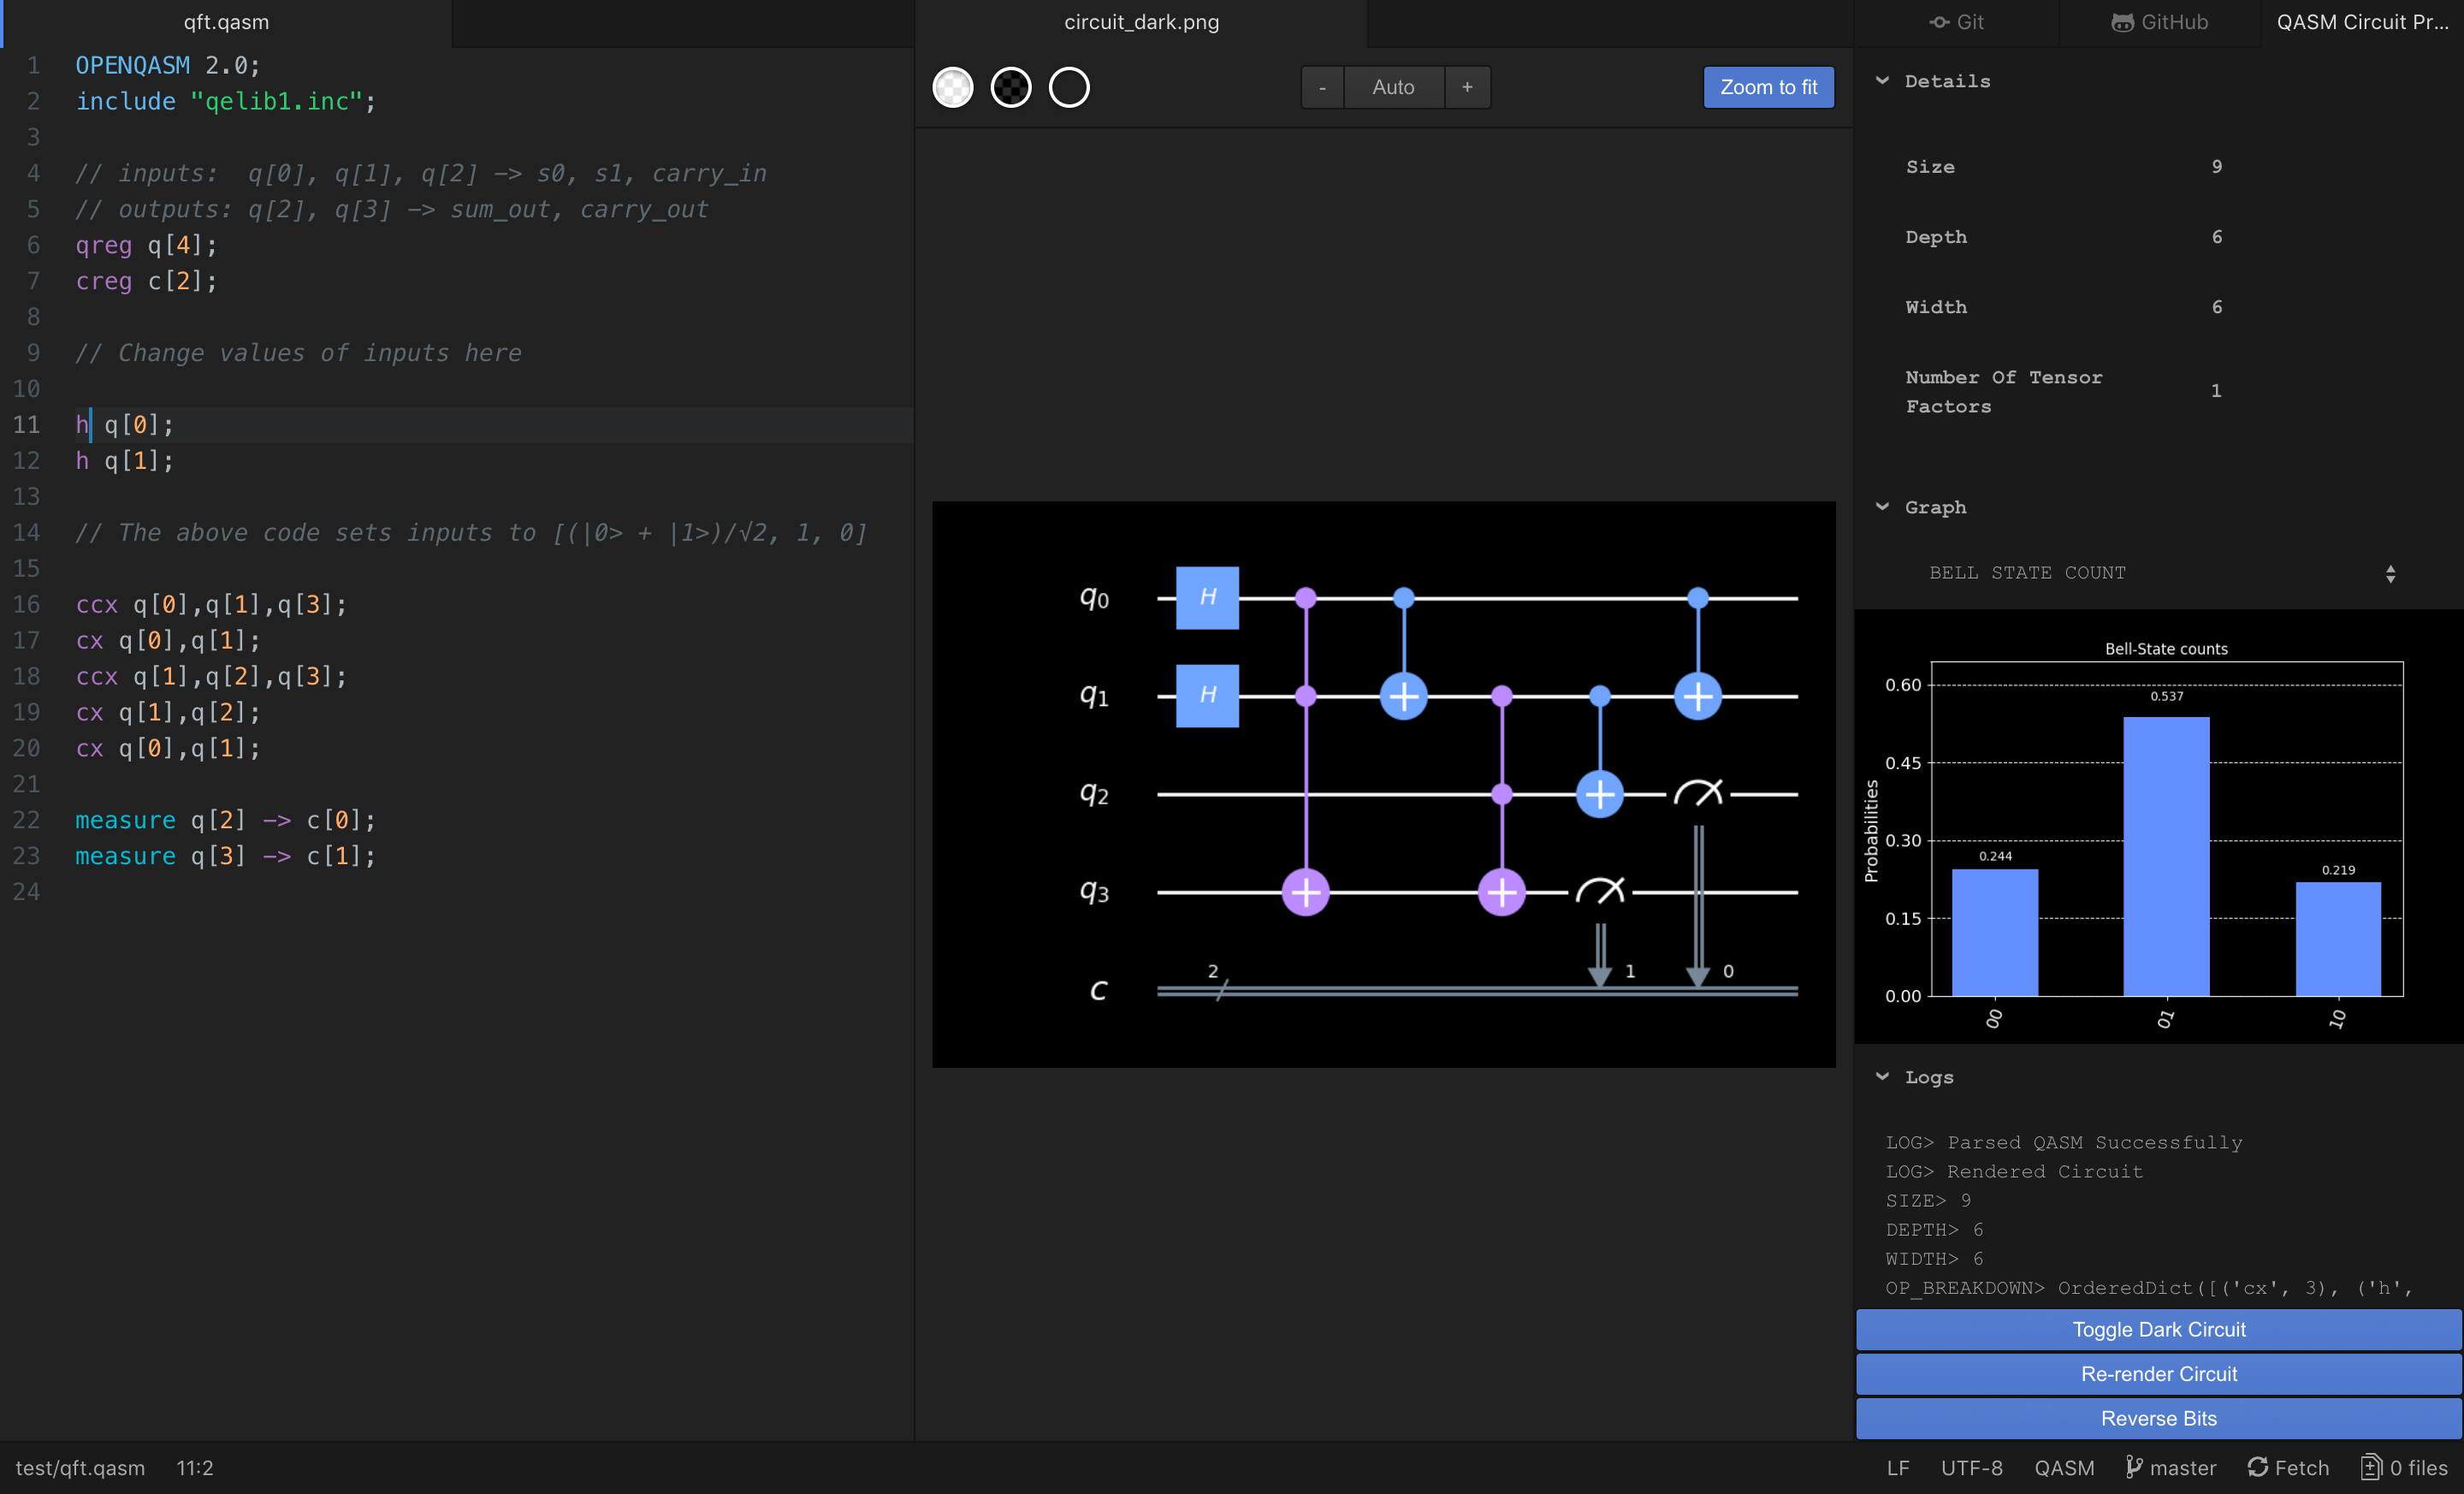Reset image zoom to Auto
2464x1494 pixels.
[1393, 87]
